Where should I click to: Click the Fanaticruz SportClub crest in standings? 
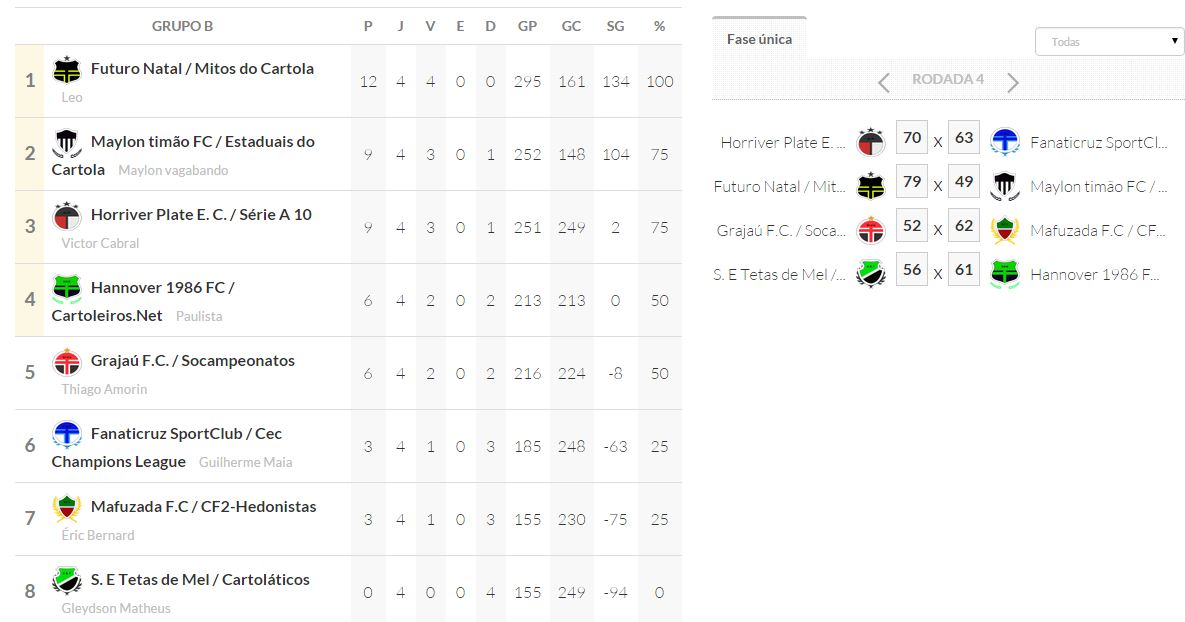67,435
